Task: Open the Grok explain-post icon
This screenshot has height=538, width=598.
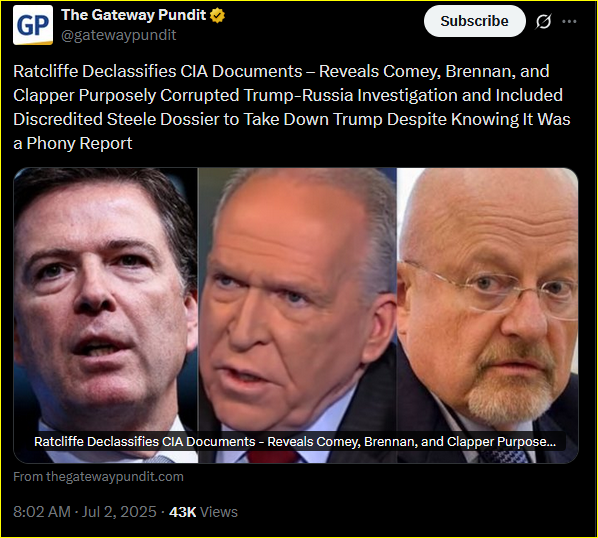Action: point(543,21)
